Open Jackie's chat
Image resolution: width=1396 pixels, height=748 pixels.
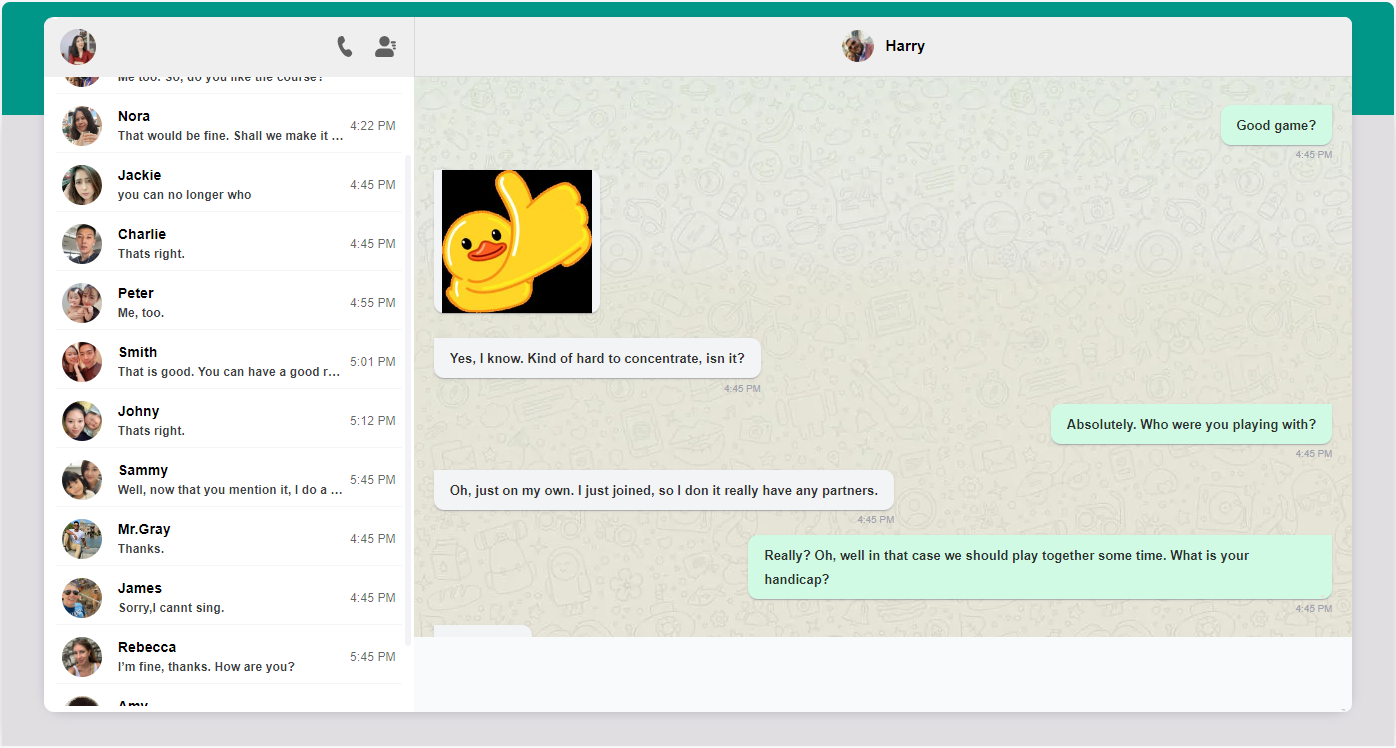click(x=228, y=184)
